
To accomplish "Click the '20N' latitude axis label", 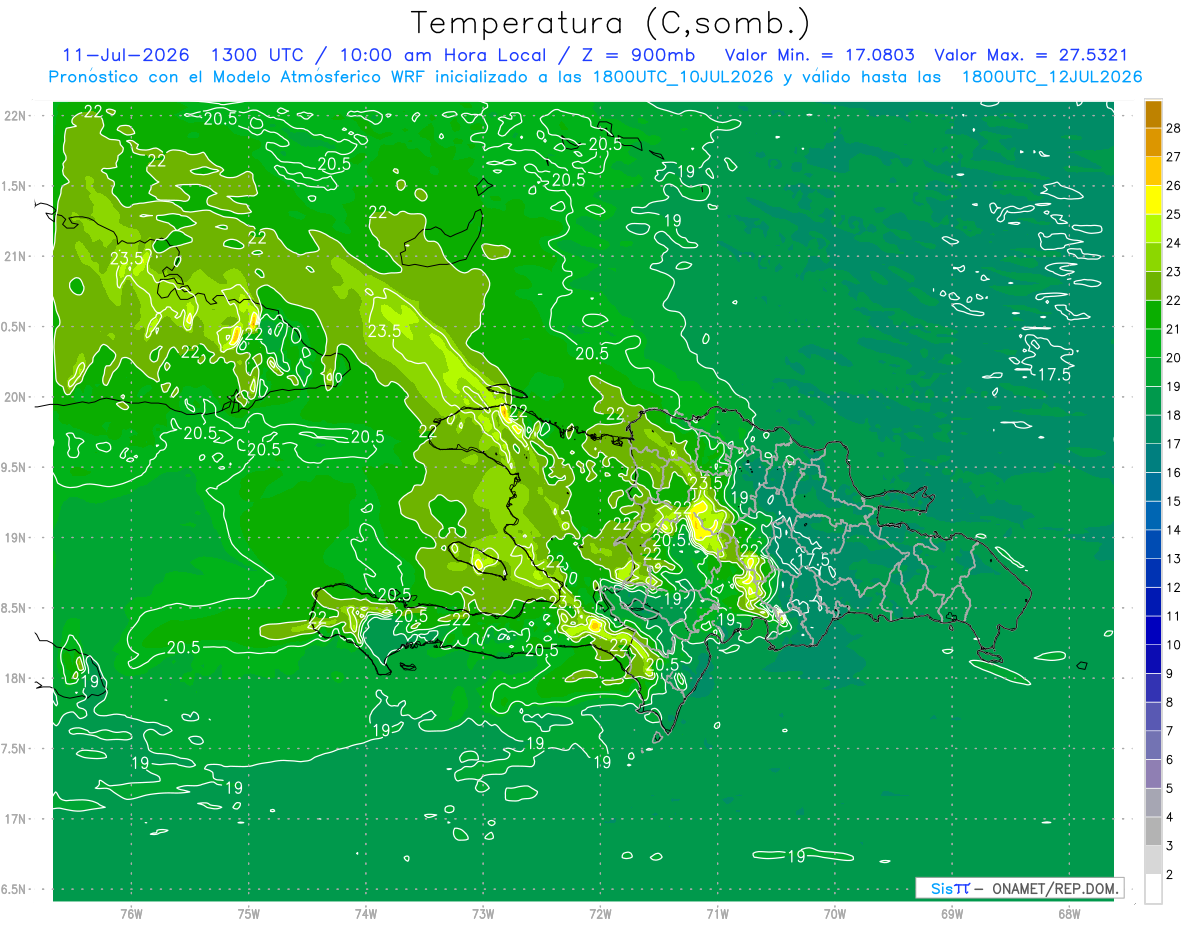I will [x=17, y=397].
